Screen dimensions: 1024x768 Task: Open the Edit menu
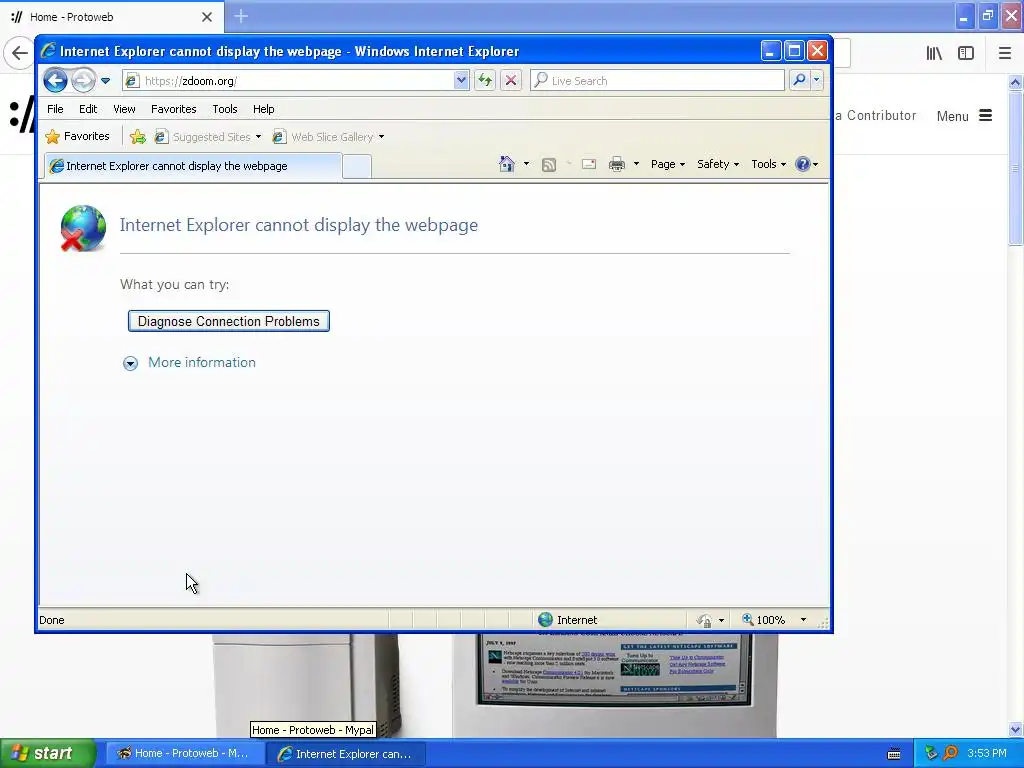point(88,109)
